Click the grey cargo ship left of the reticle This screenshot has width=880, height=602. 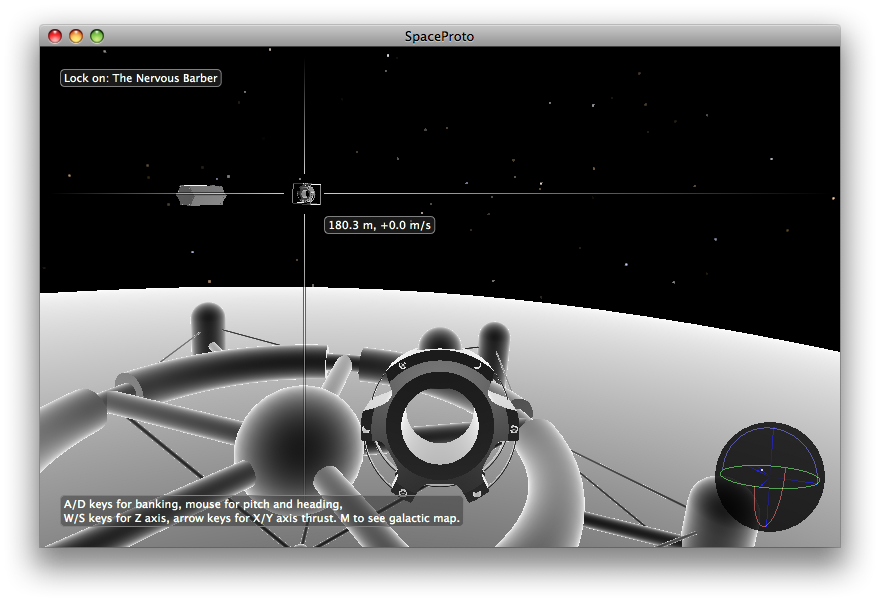[201, 195]
